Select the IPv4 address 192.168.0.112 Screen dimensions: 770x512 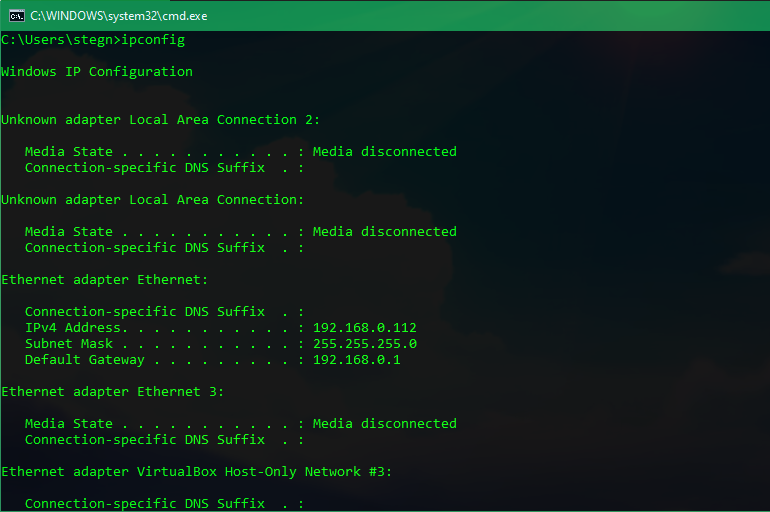[x=365, y=327]
